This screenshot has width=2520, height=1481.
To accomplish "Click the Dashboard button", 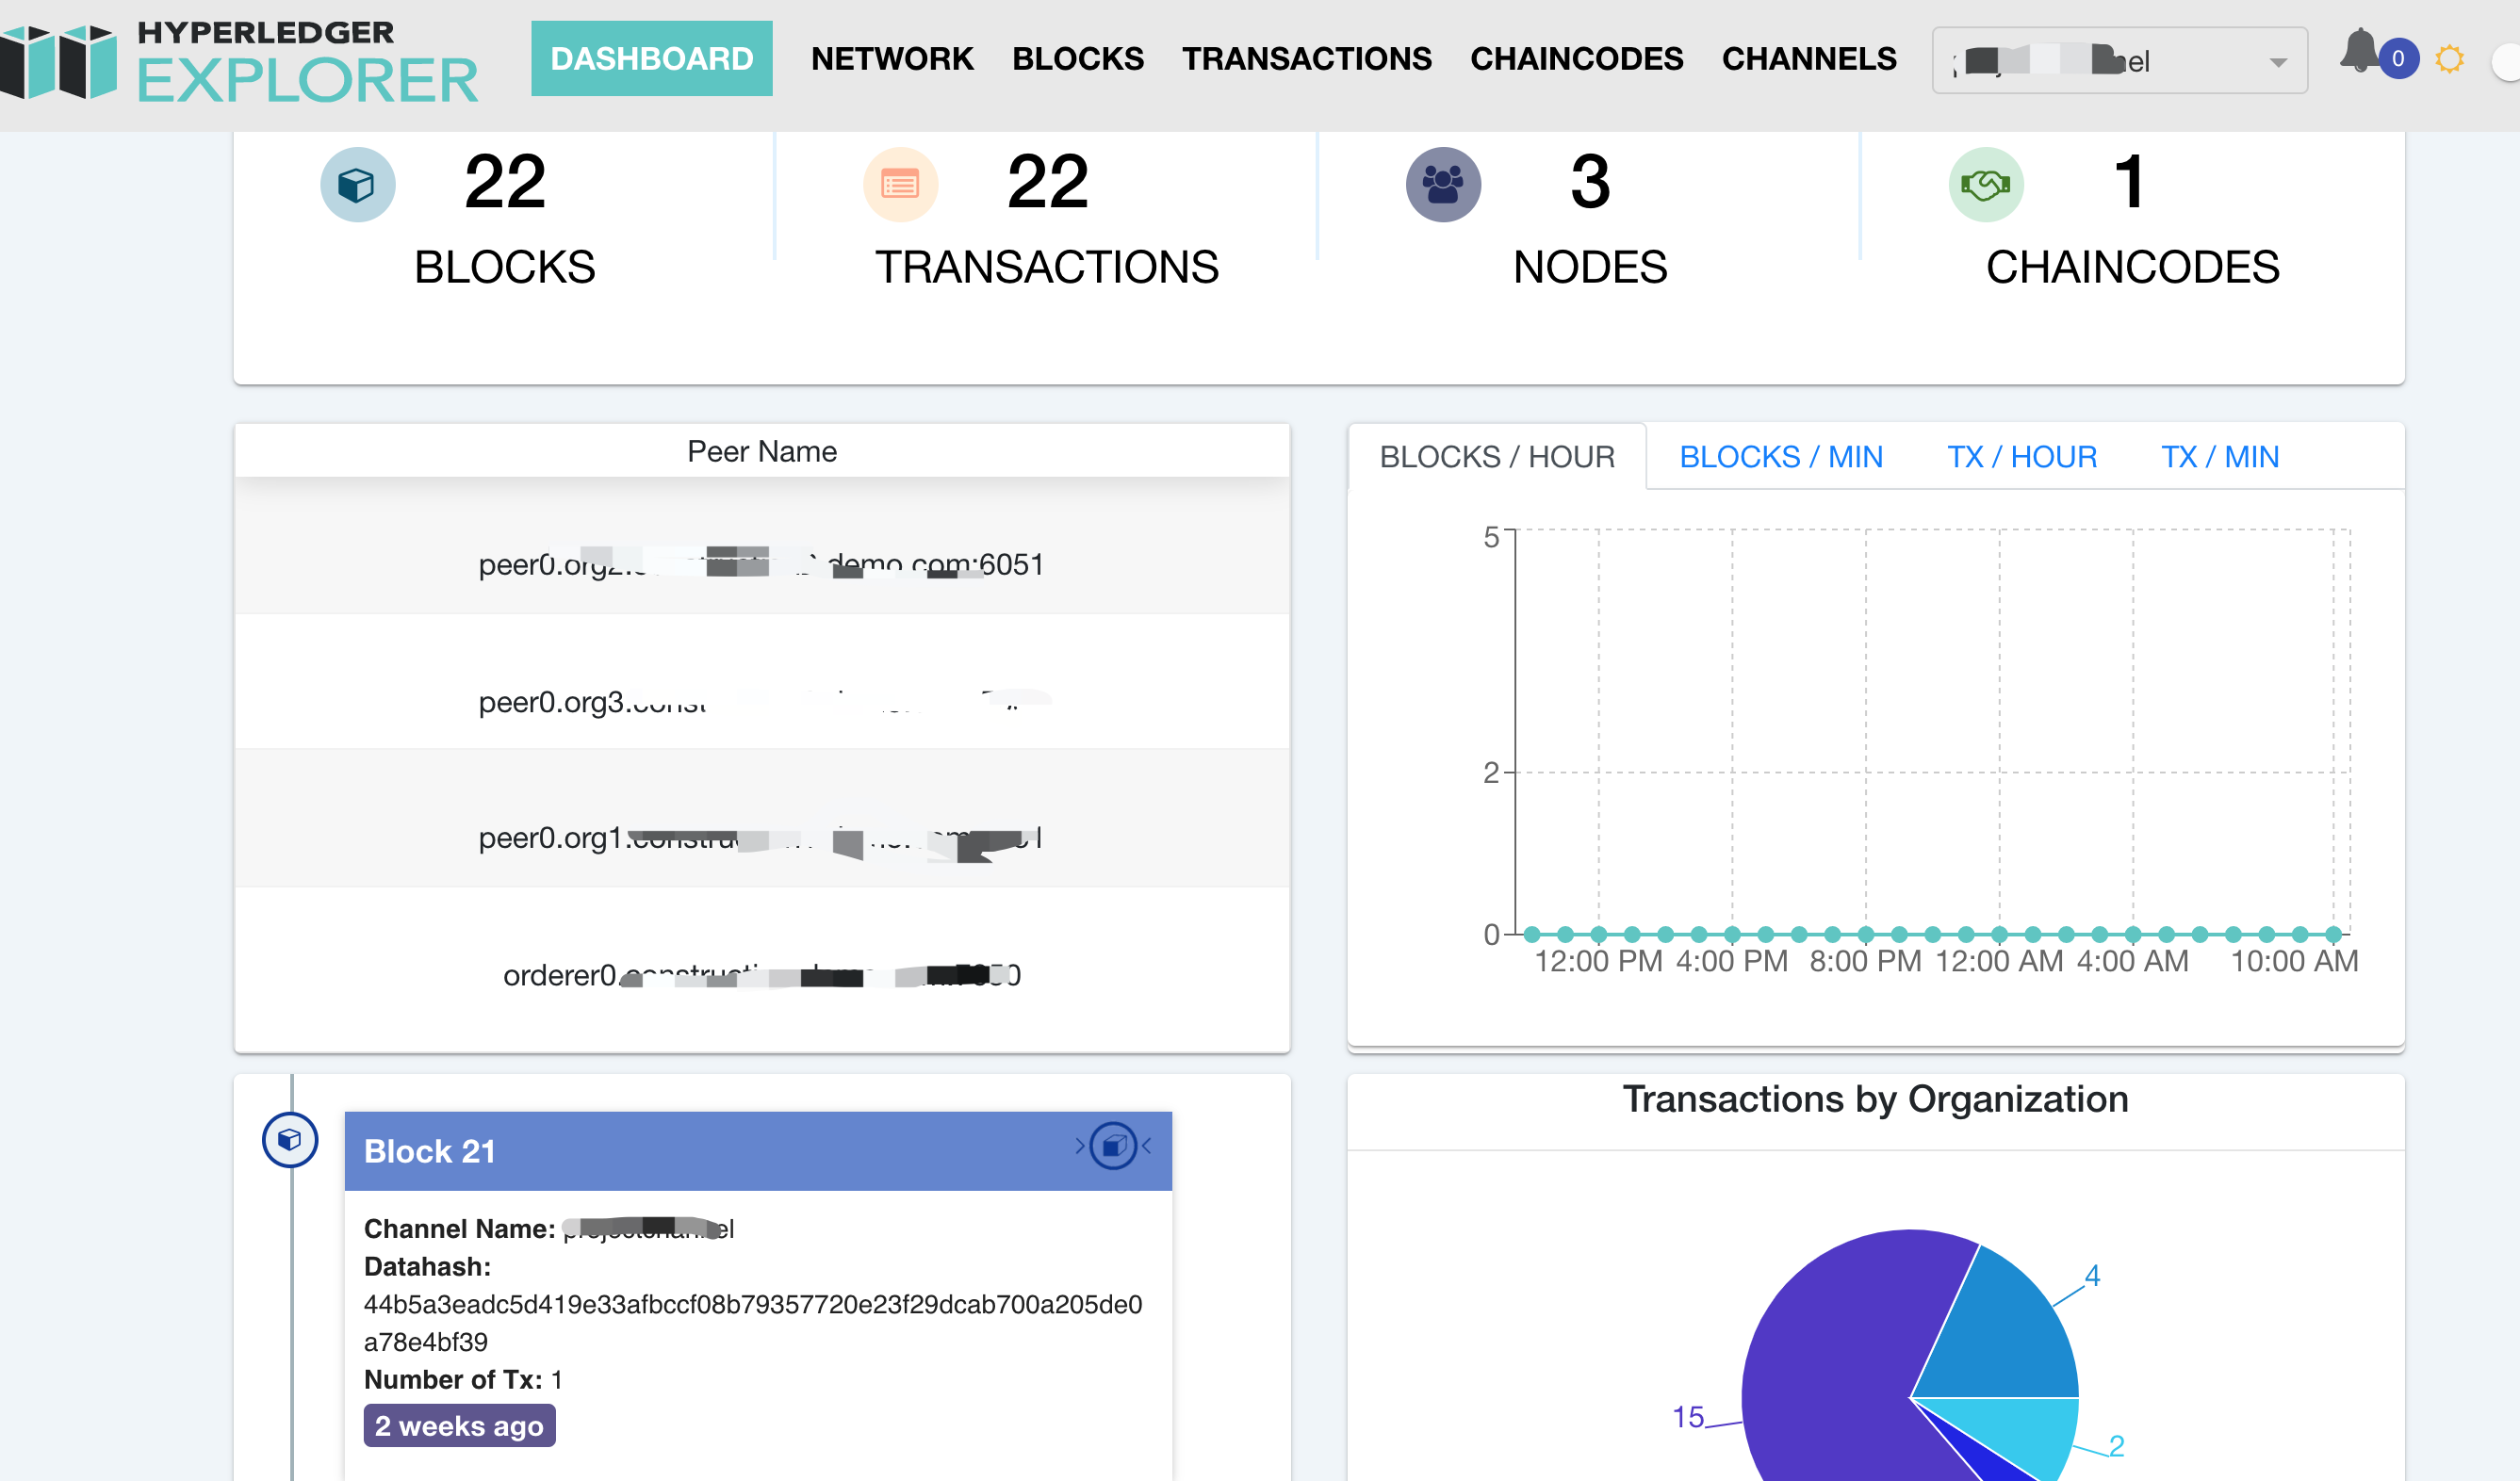I will click(x=651, y=59).
